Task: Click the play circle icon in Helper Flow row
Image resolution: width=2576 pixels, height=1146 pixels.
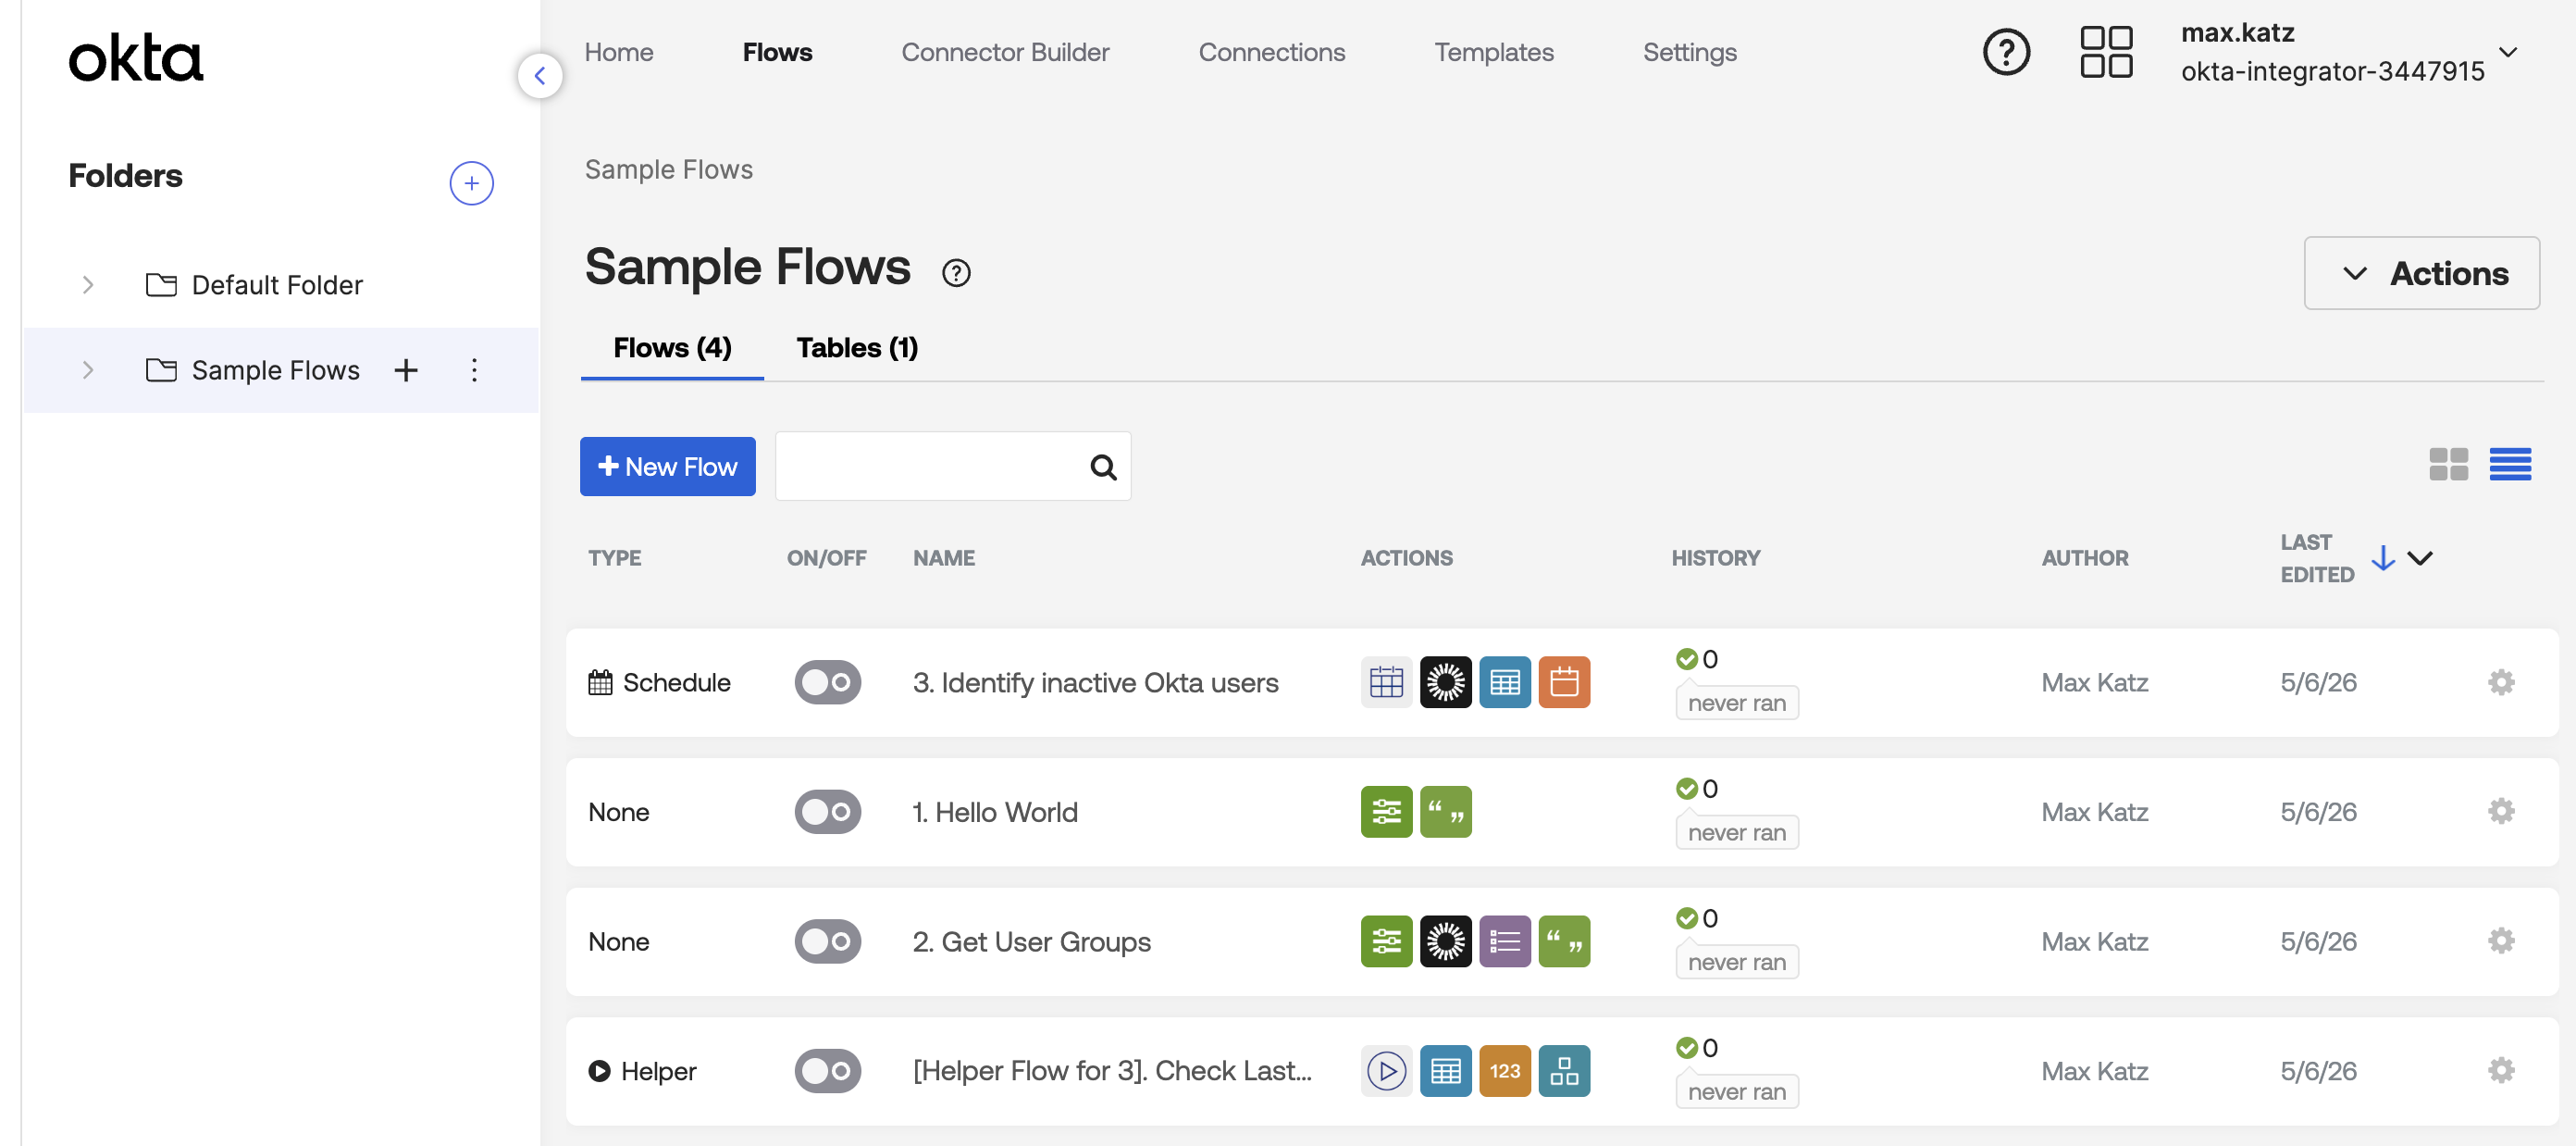Action: (x=1386, y=1072)
